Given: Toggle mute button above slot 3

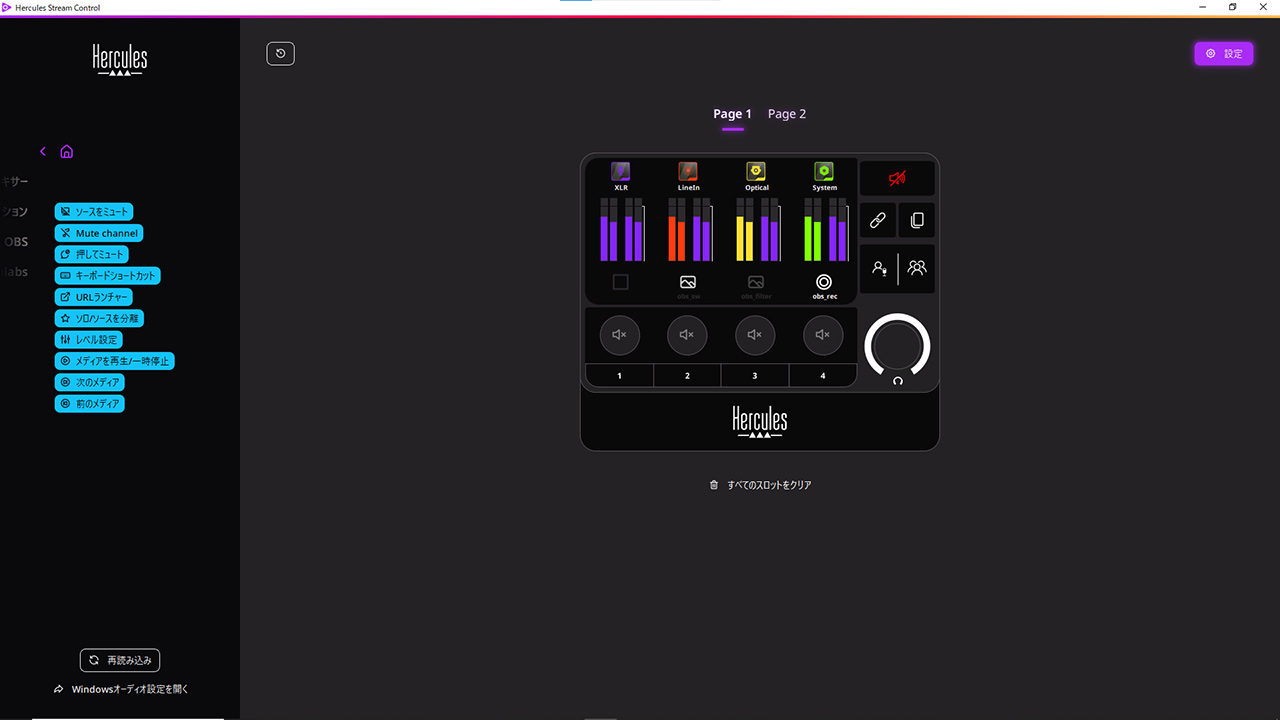Looking at the screenshot, I should coord(755,335).
